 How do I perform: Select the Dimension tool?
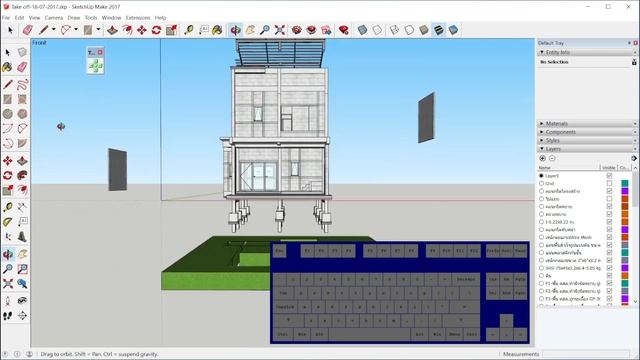[x=22, y=207]
